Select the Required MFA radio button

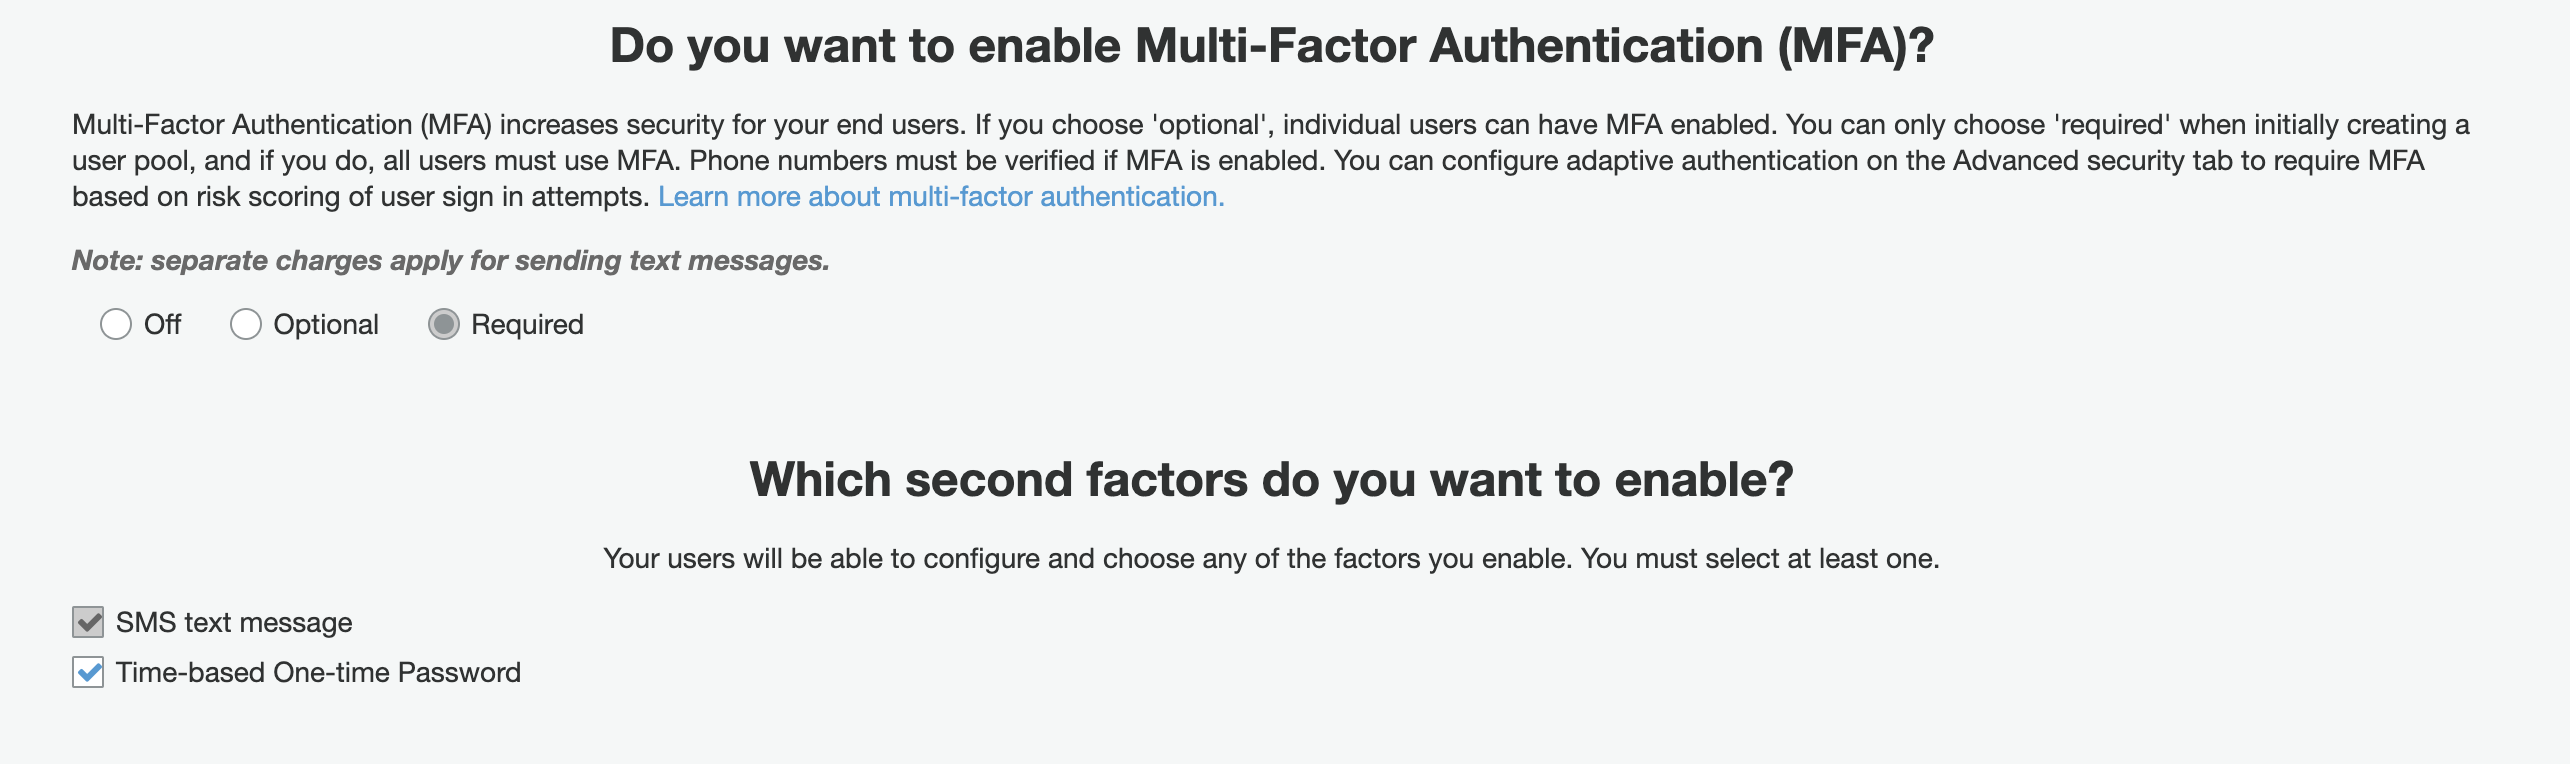[x=444, y=324]
